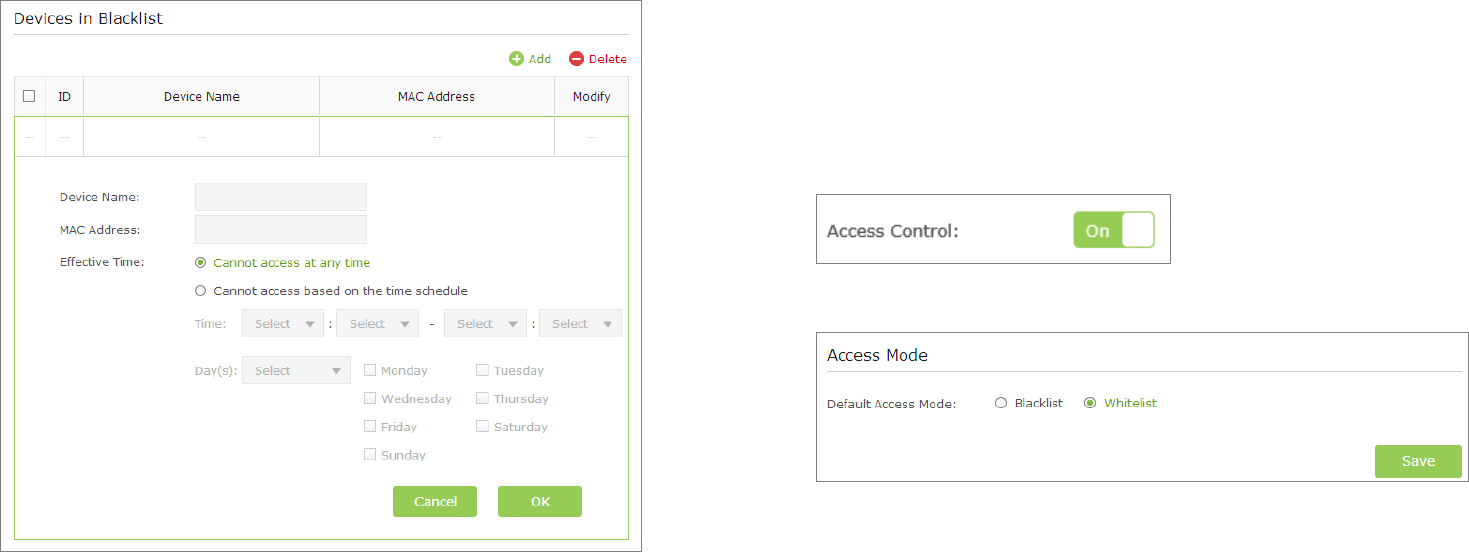
Task: Open the start minute Select dropdown
Action: [x=378, y=323]
